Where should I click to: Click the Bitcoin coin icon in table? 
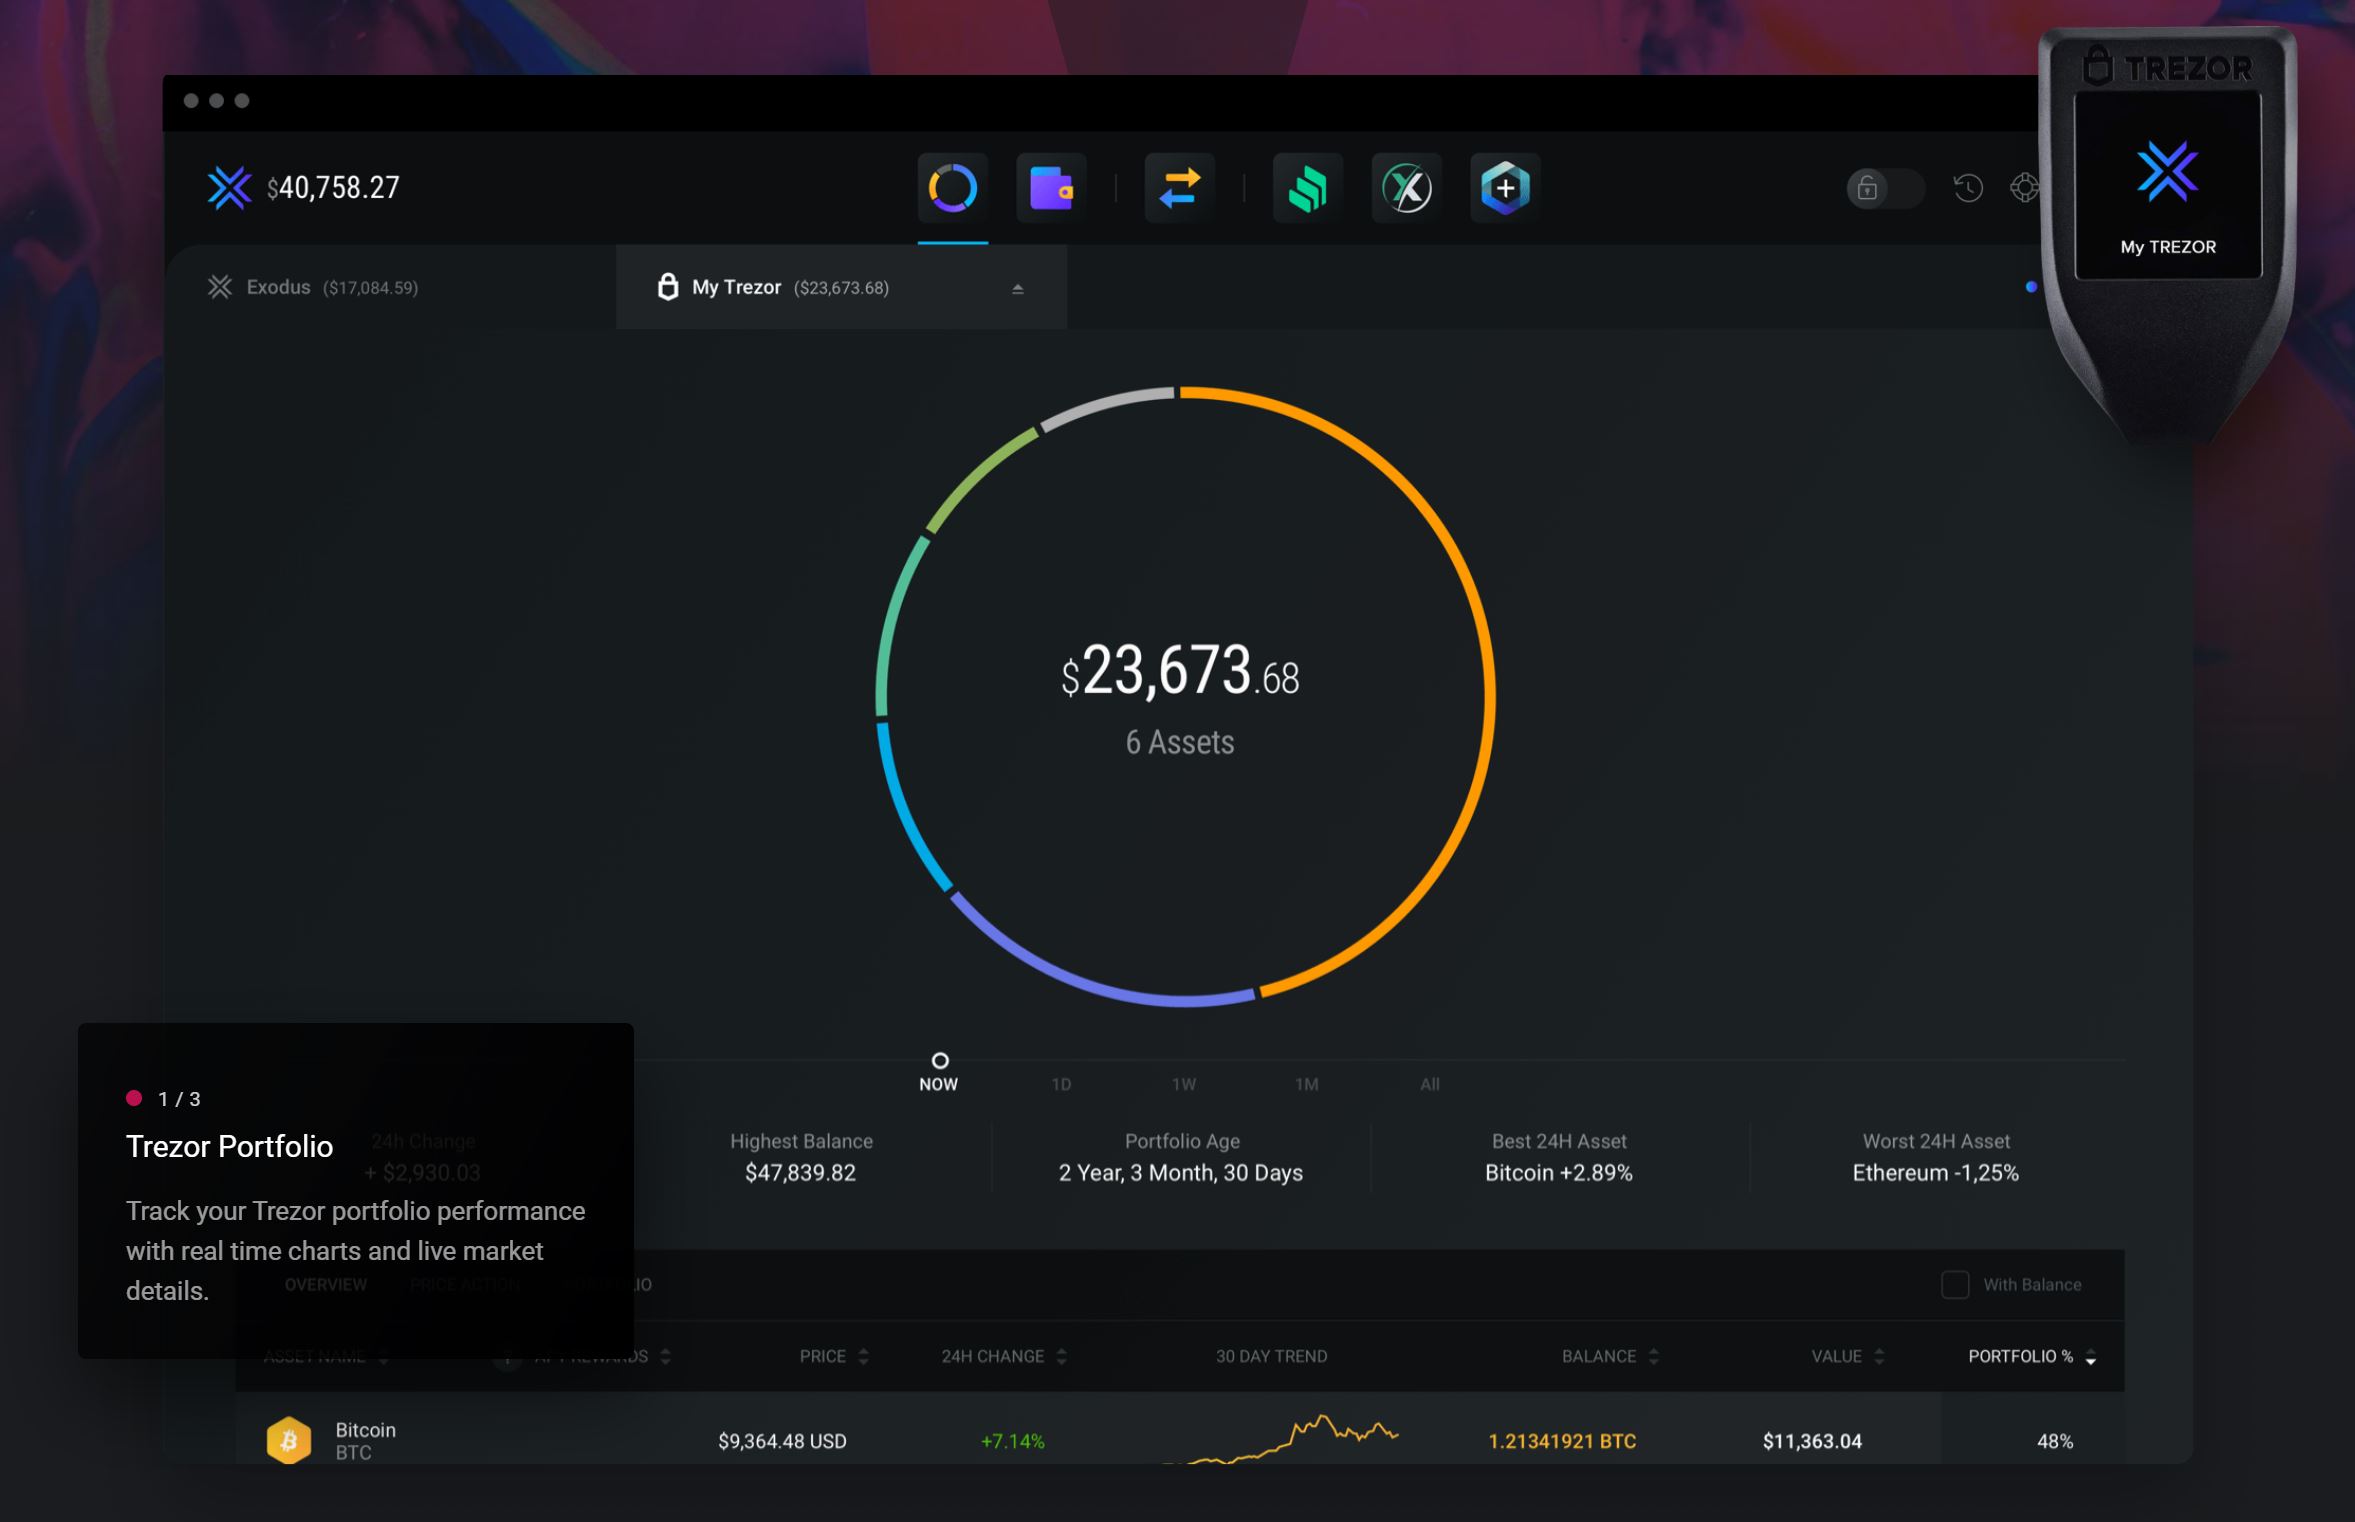coord(288,1440)
